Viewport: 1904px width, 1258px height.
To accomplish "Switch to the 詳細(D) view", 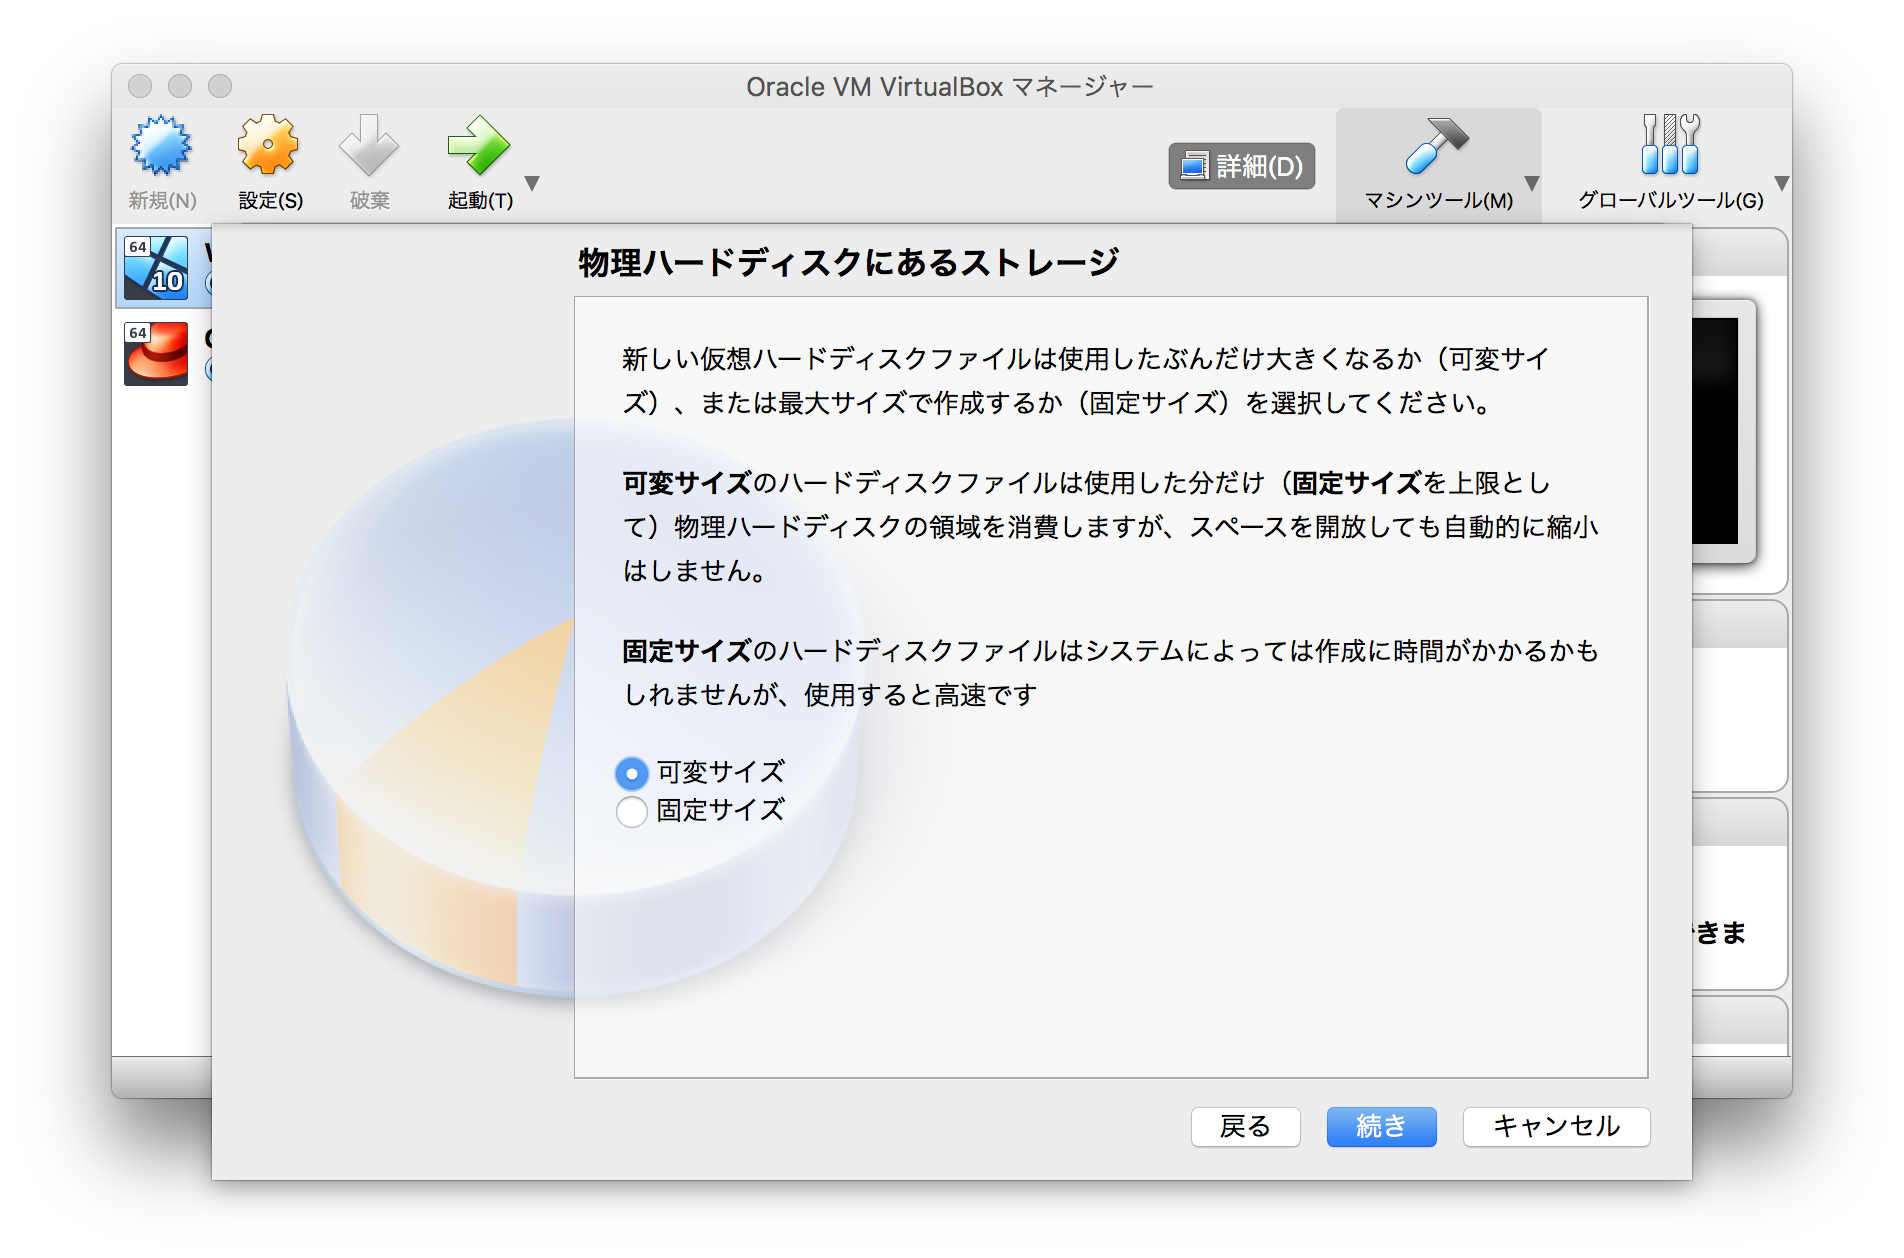I will (1241, 166).
